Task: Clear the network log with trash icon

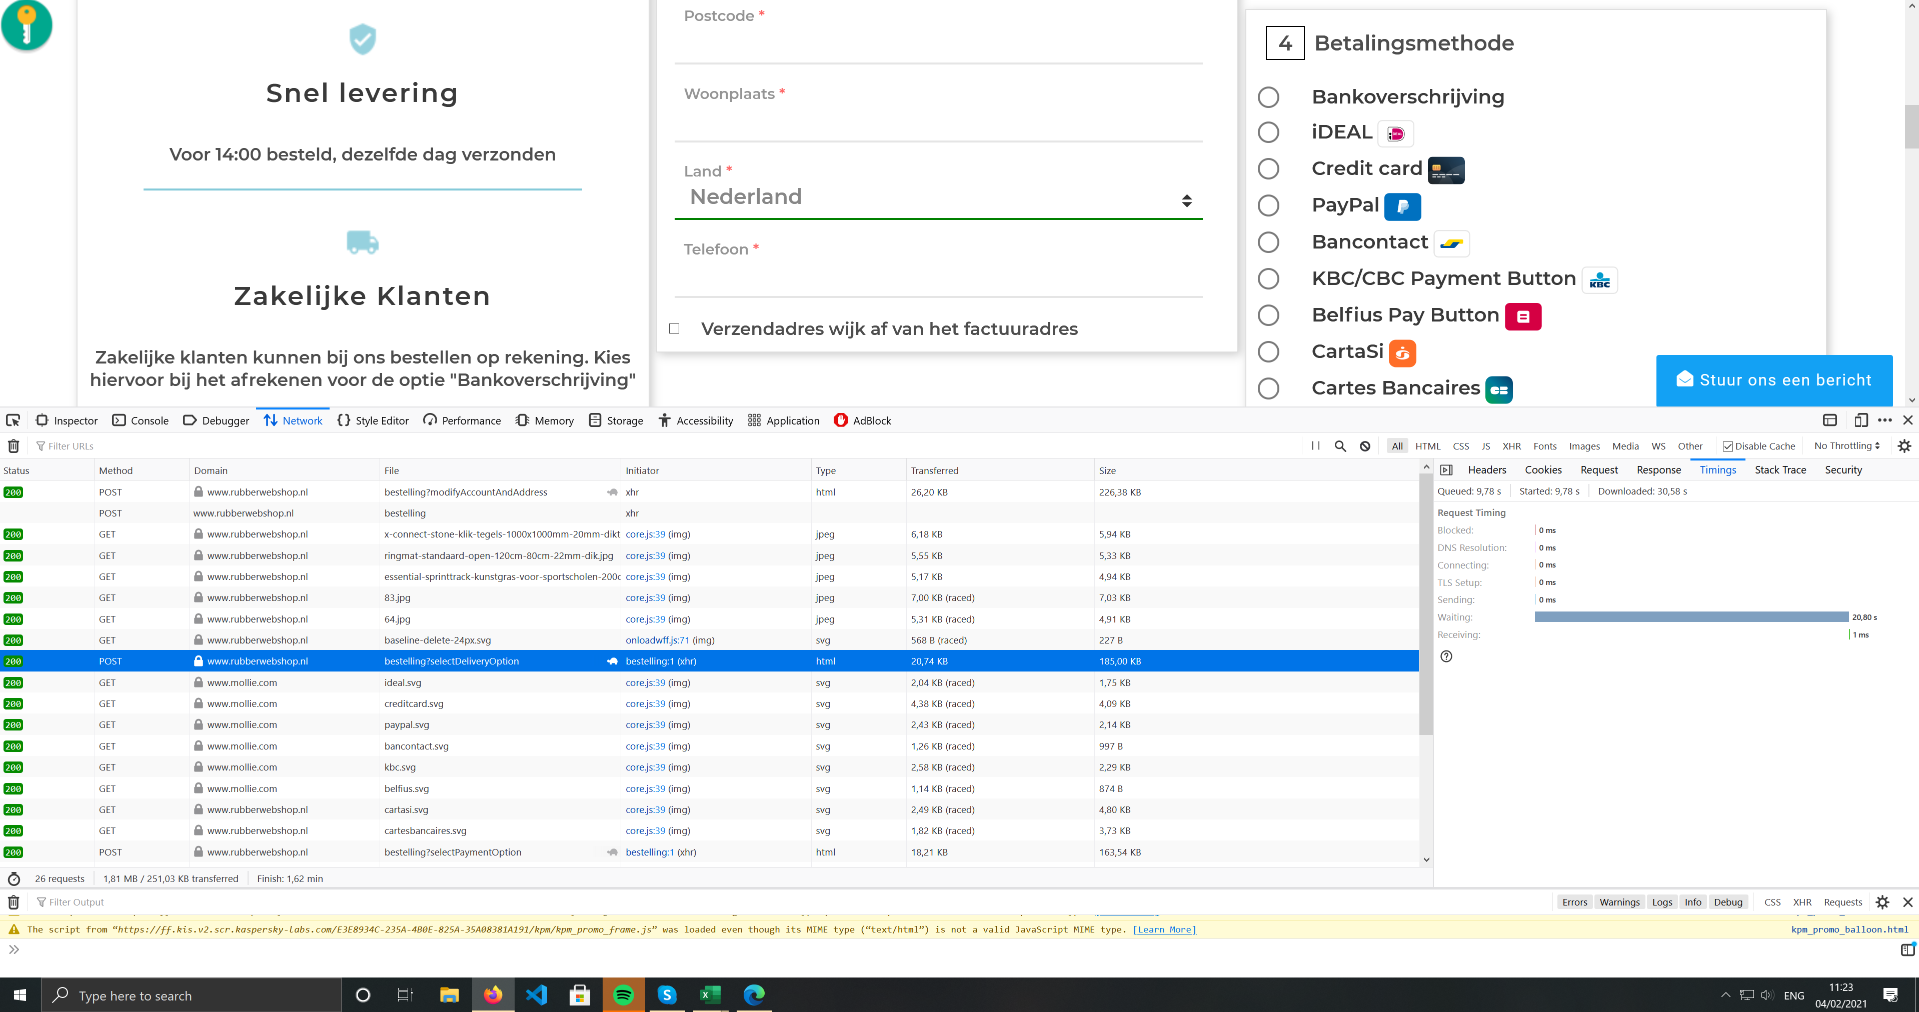Action: tap(13, 446)
